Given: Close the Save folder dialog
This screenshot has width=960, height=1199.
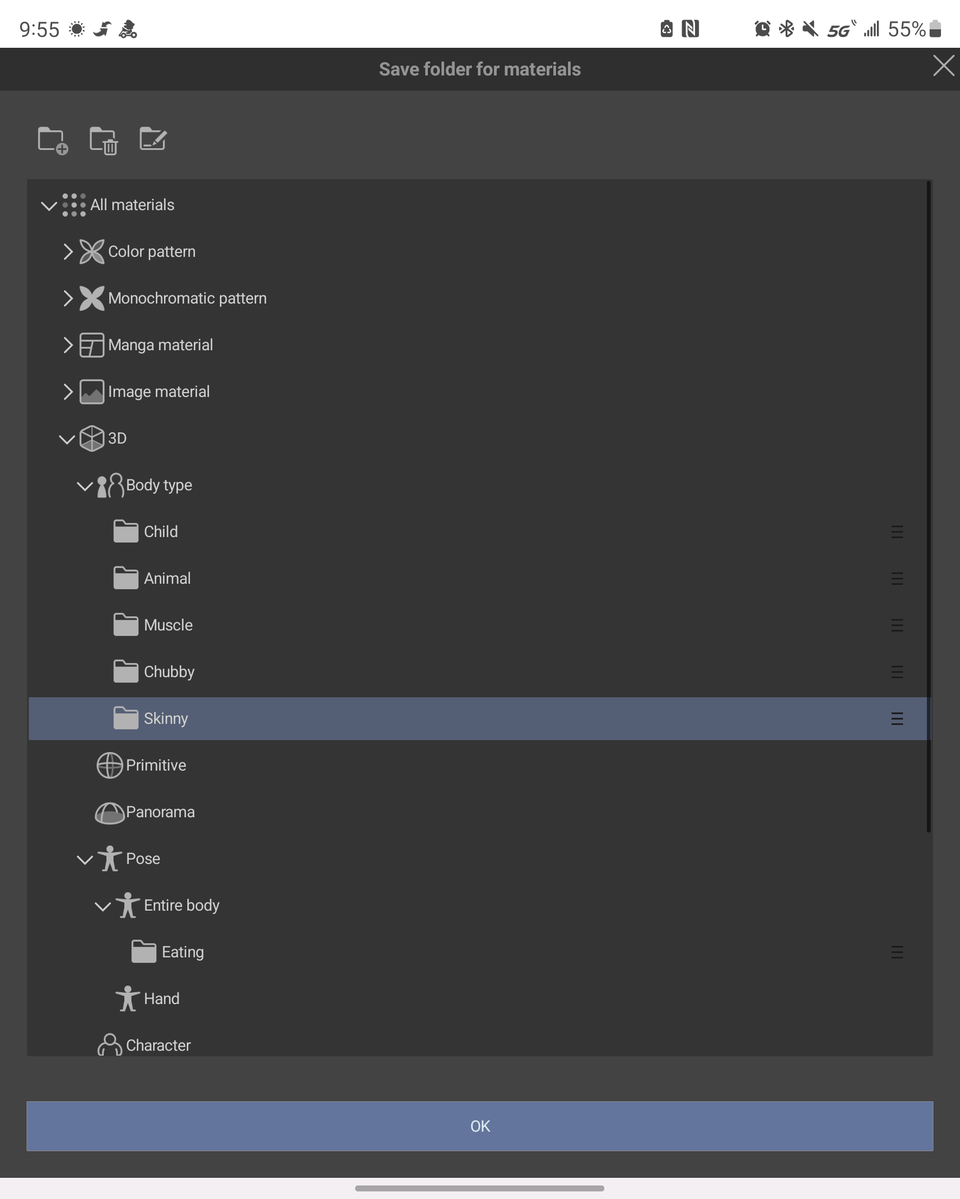Looking at the screenshot, I should tap(943, 67).
